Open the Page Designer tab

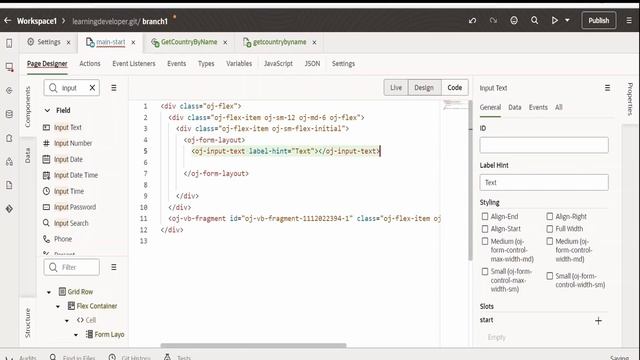(47, 64)
